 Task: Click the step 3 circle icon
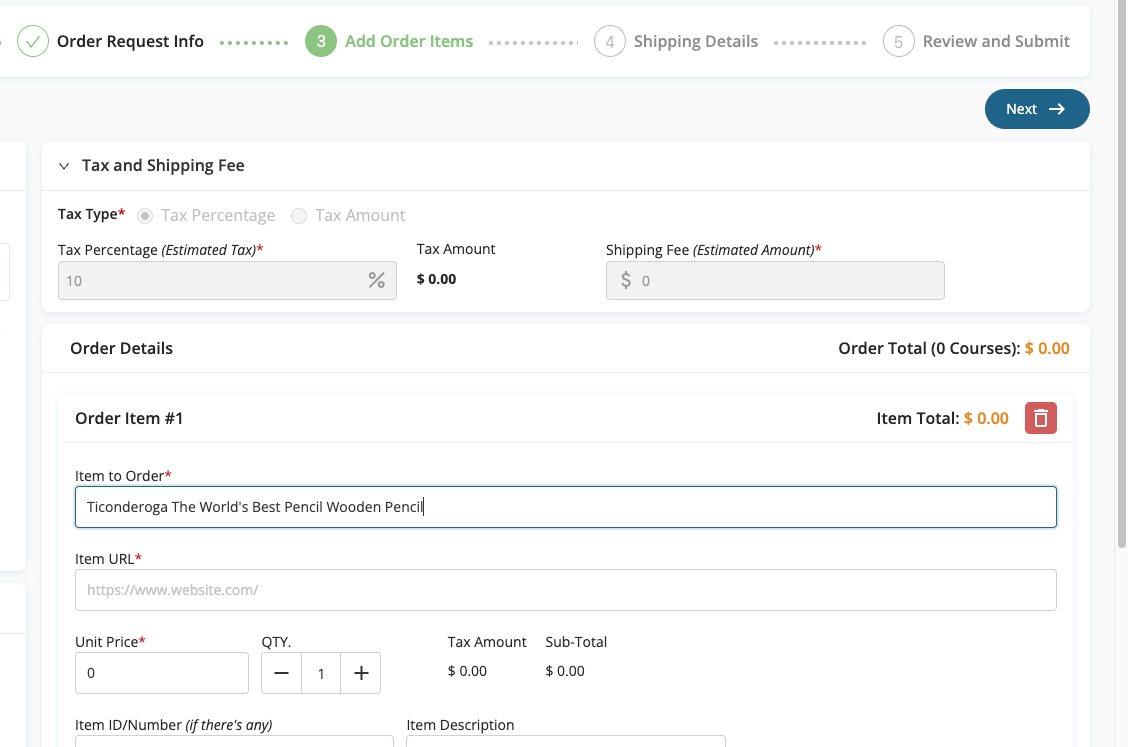point(321,42)
